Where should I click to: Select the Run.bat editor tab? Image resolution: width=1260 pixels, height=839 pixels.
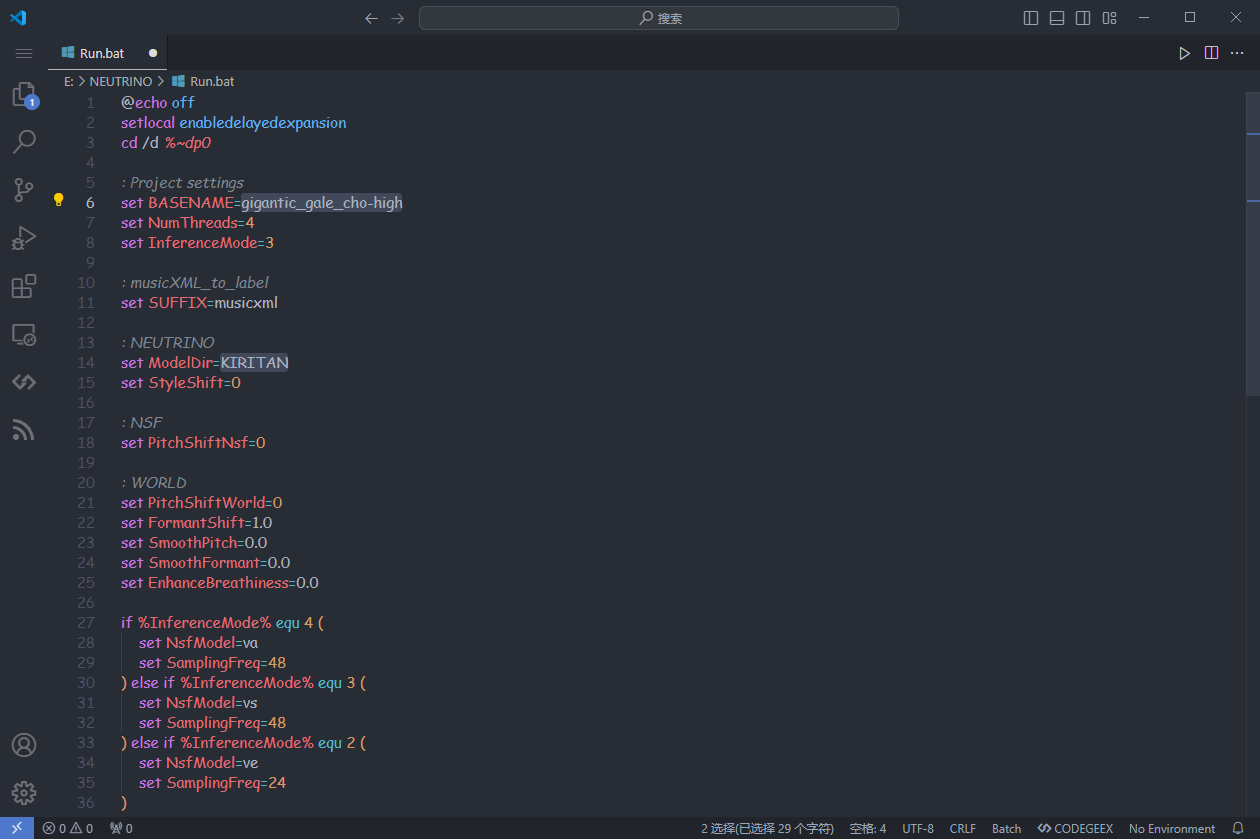point(102,53)
